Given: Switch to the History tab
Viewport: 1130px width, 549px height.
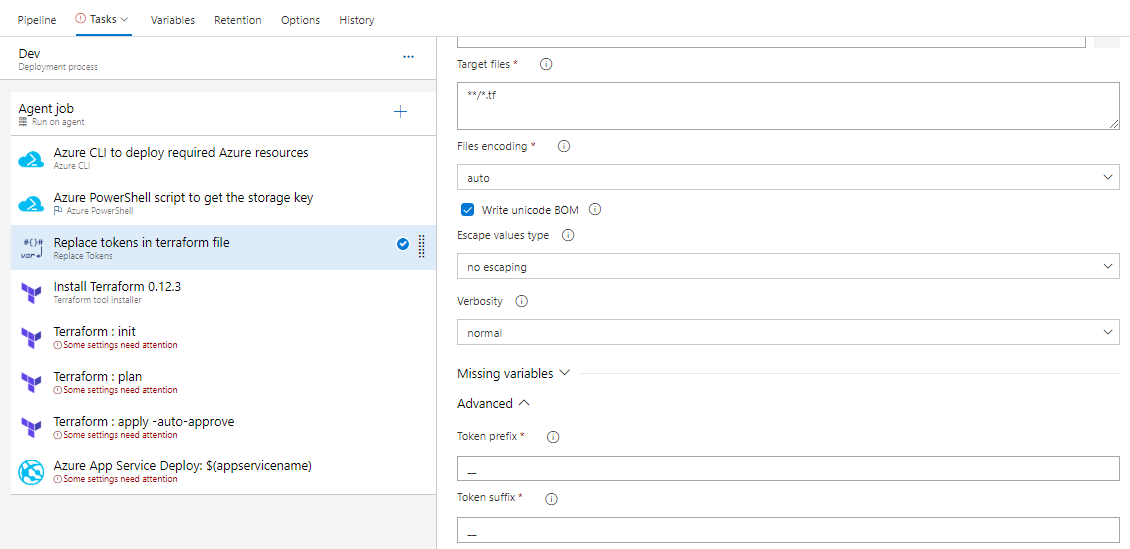Looking at the screenshot, I should [357, 20].
